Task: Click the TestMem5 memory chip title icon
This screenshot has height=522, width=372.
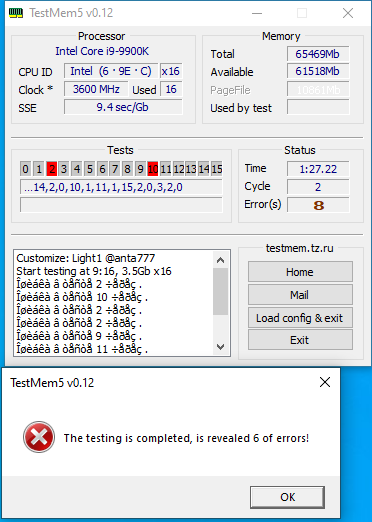Action: tap(16, 13)
